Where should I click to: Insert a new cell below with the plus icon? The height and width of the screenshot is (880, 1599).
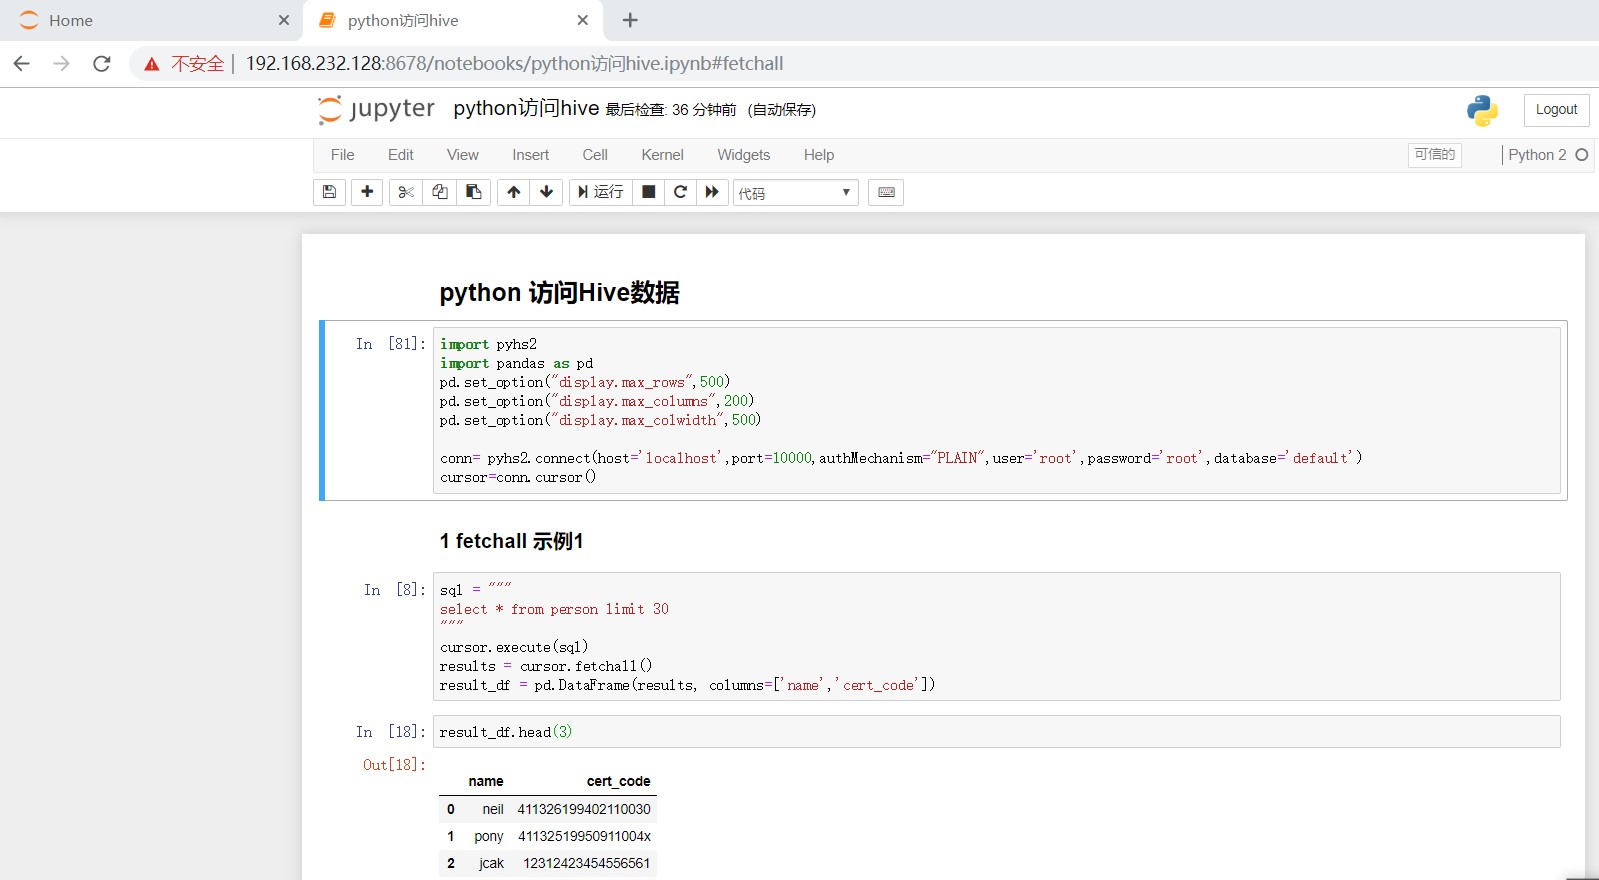[367, 192]
